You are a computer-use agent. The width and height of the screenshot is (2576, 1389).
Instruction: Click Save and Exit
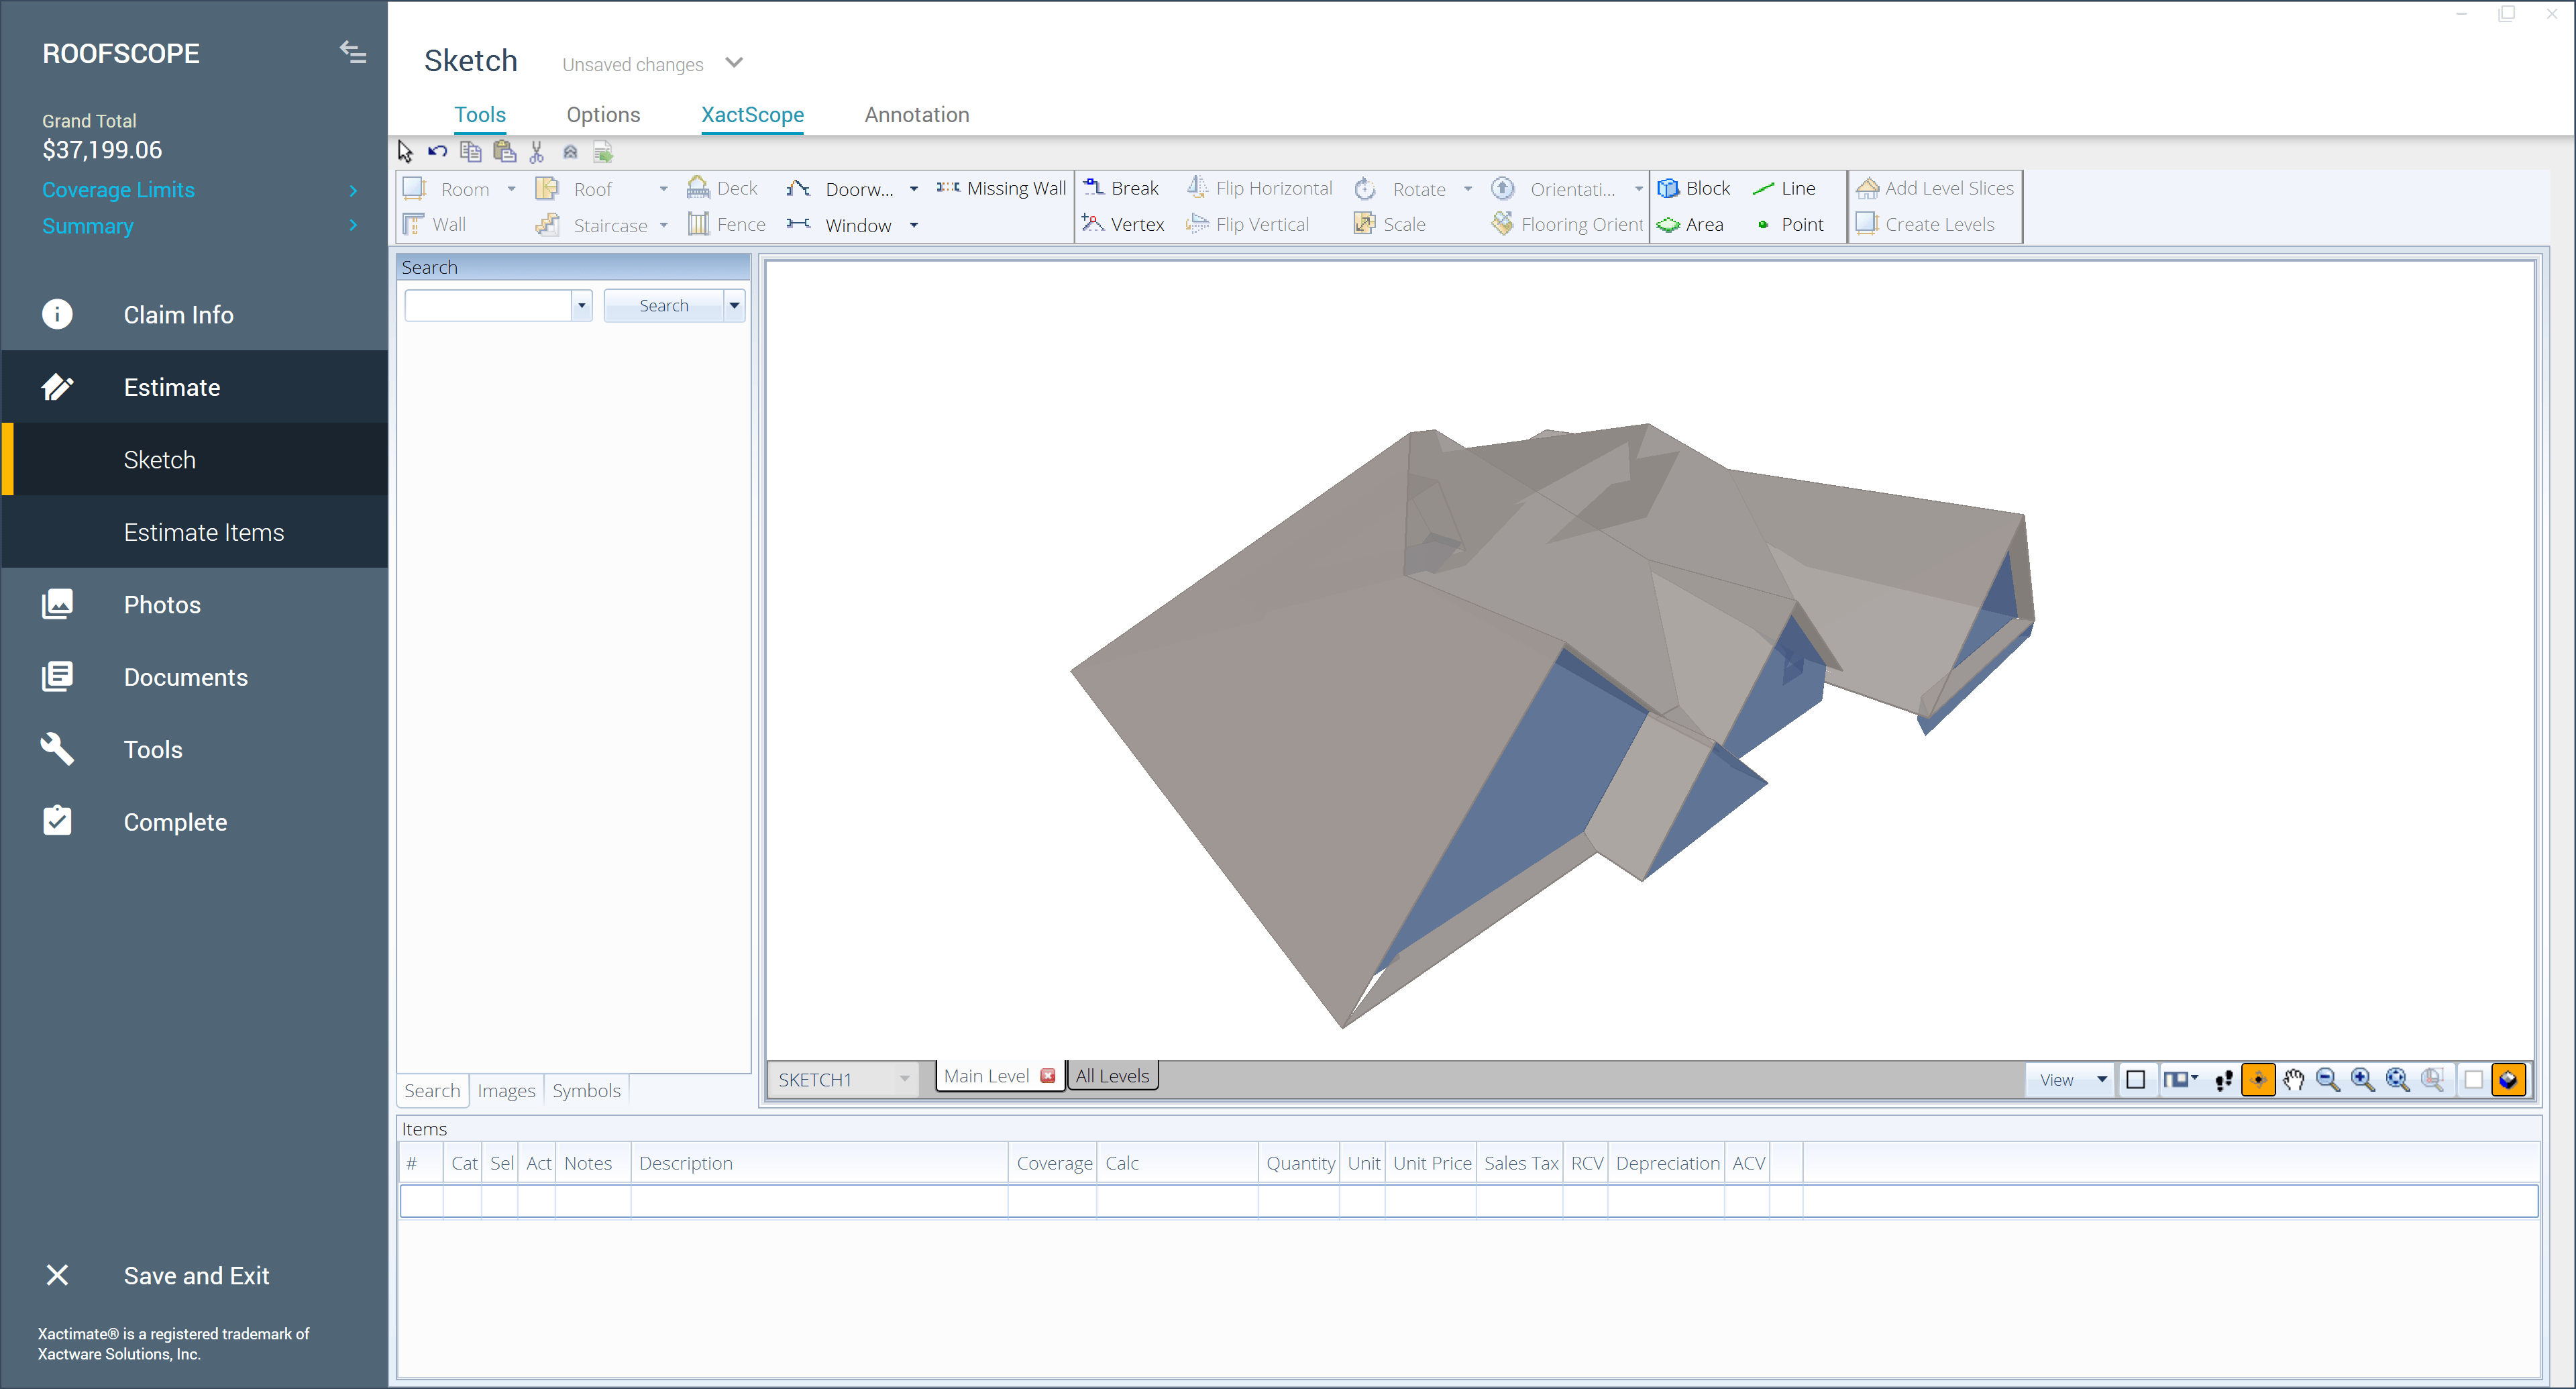point(196,1275)
